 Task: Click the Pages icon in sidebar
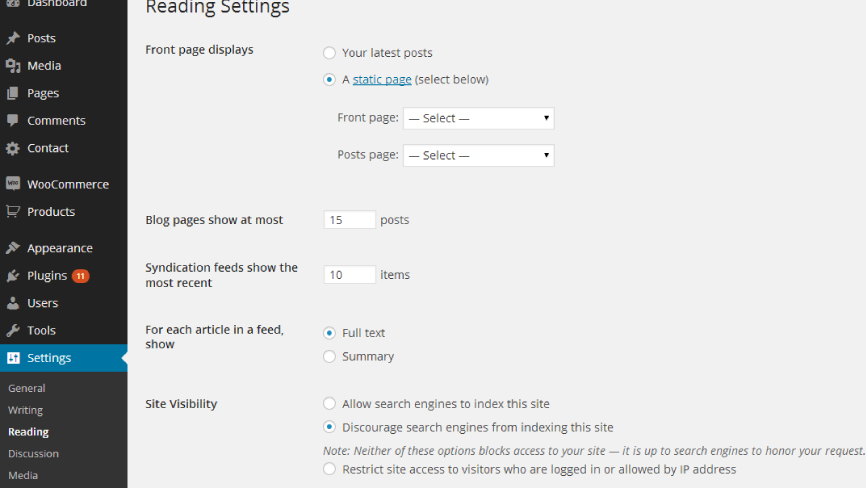[13, 93]
